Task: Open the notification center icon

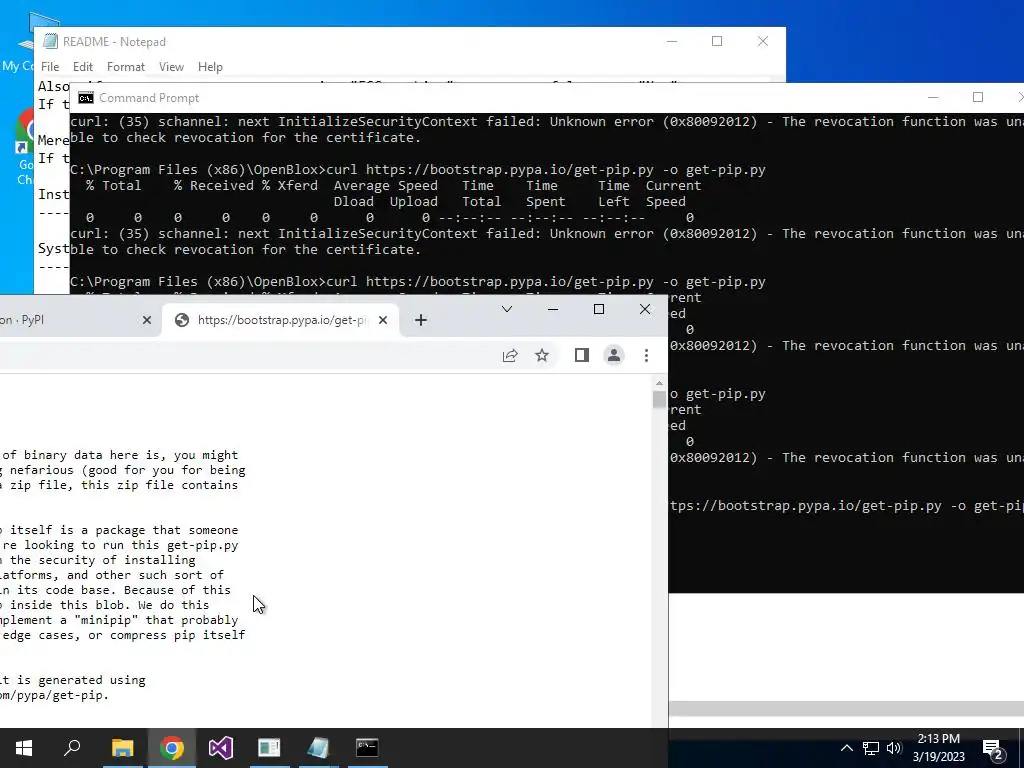Action: [993, 748]
